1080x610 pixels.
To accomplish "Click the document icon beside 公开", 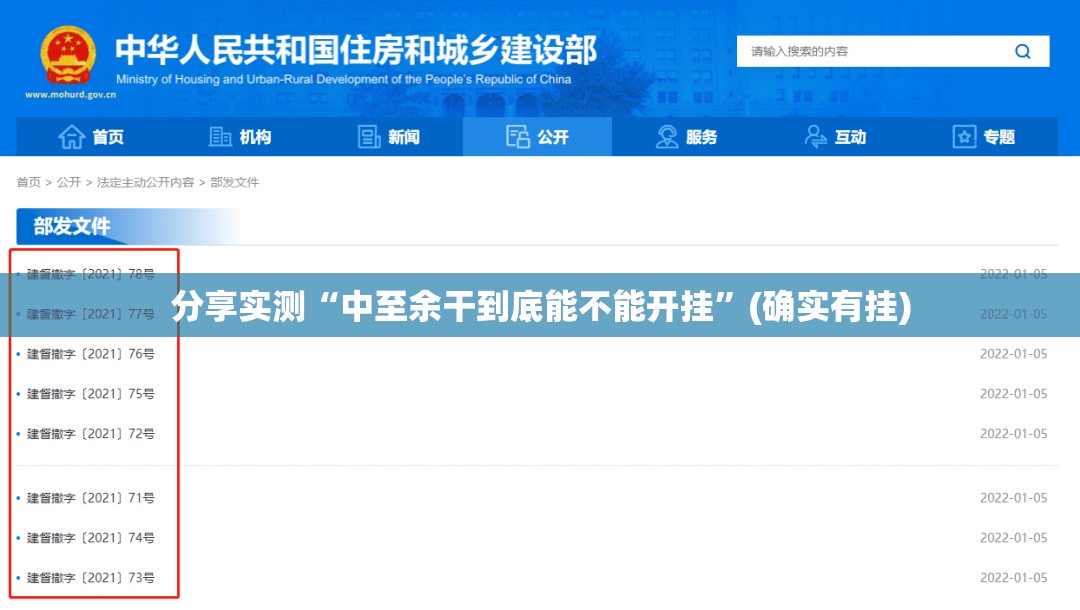I will tap(517, 137).
